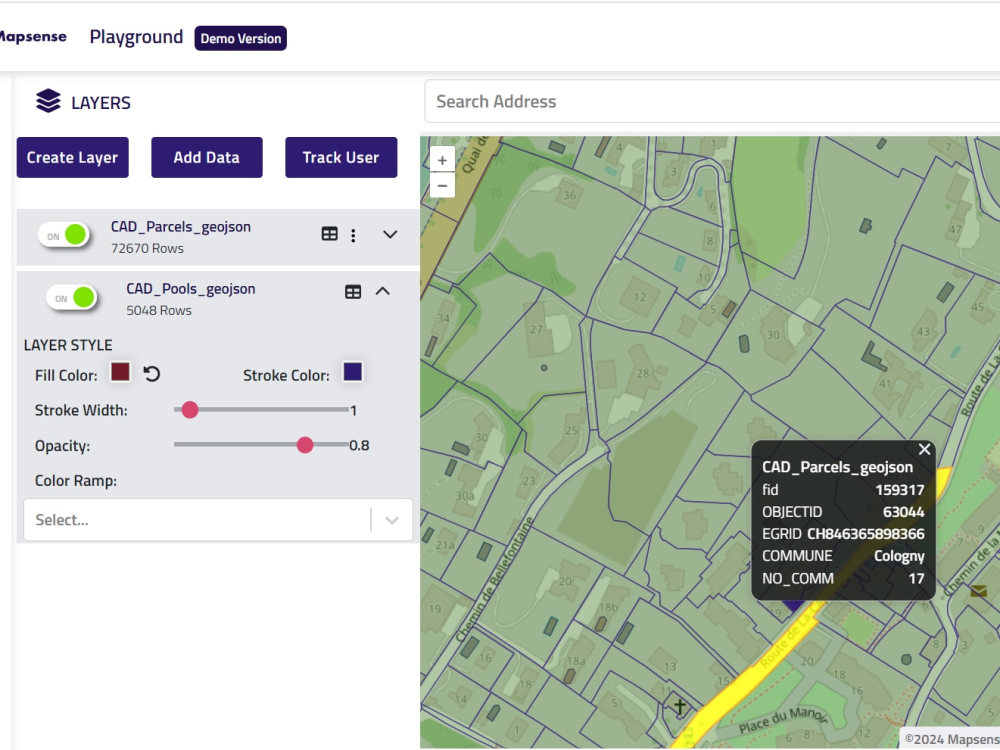The width and height of the screenshot is (1000, 750).
Task: Click the Track User button
Action: point(341,158)
